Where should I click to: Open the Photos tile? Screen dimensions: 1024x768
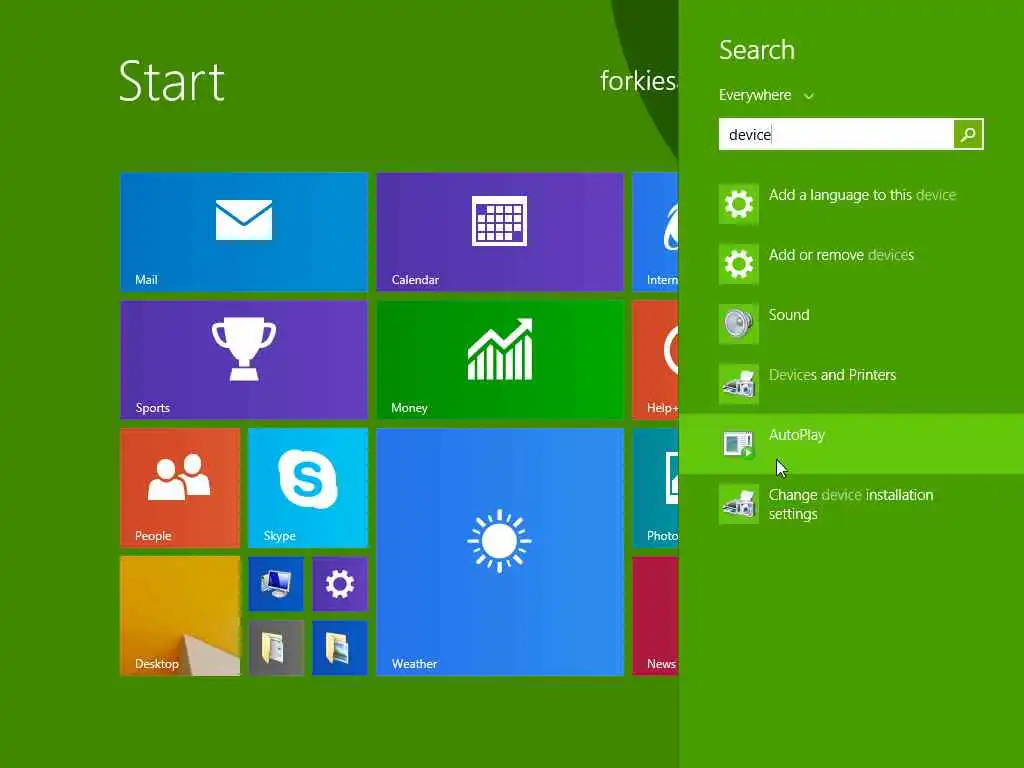pyautogui.click(x=655, y=487)
